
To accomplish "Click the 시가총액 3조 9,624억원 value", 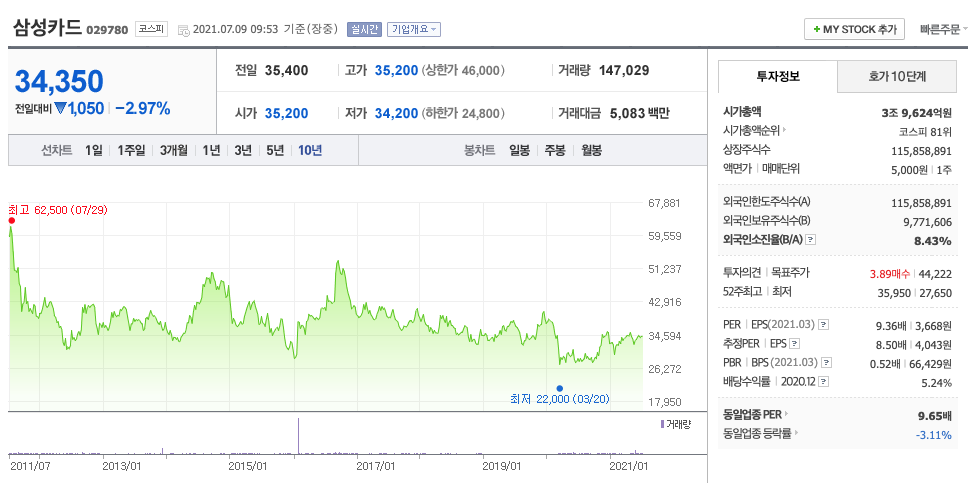I will coord(916,113).
